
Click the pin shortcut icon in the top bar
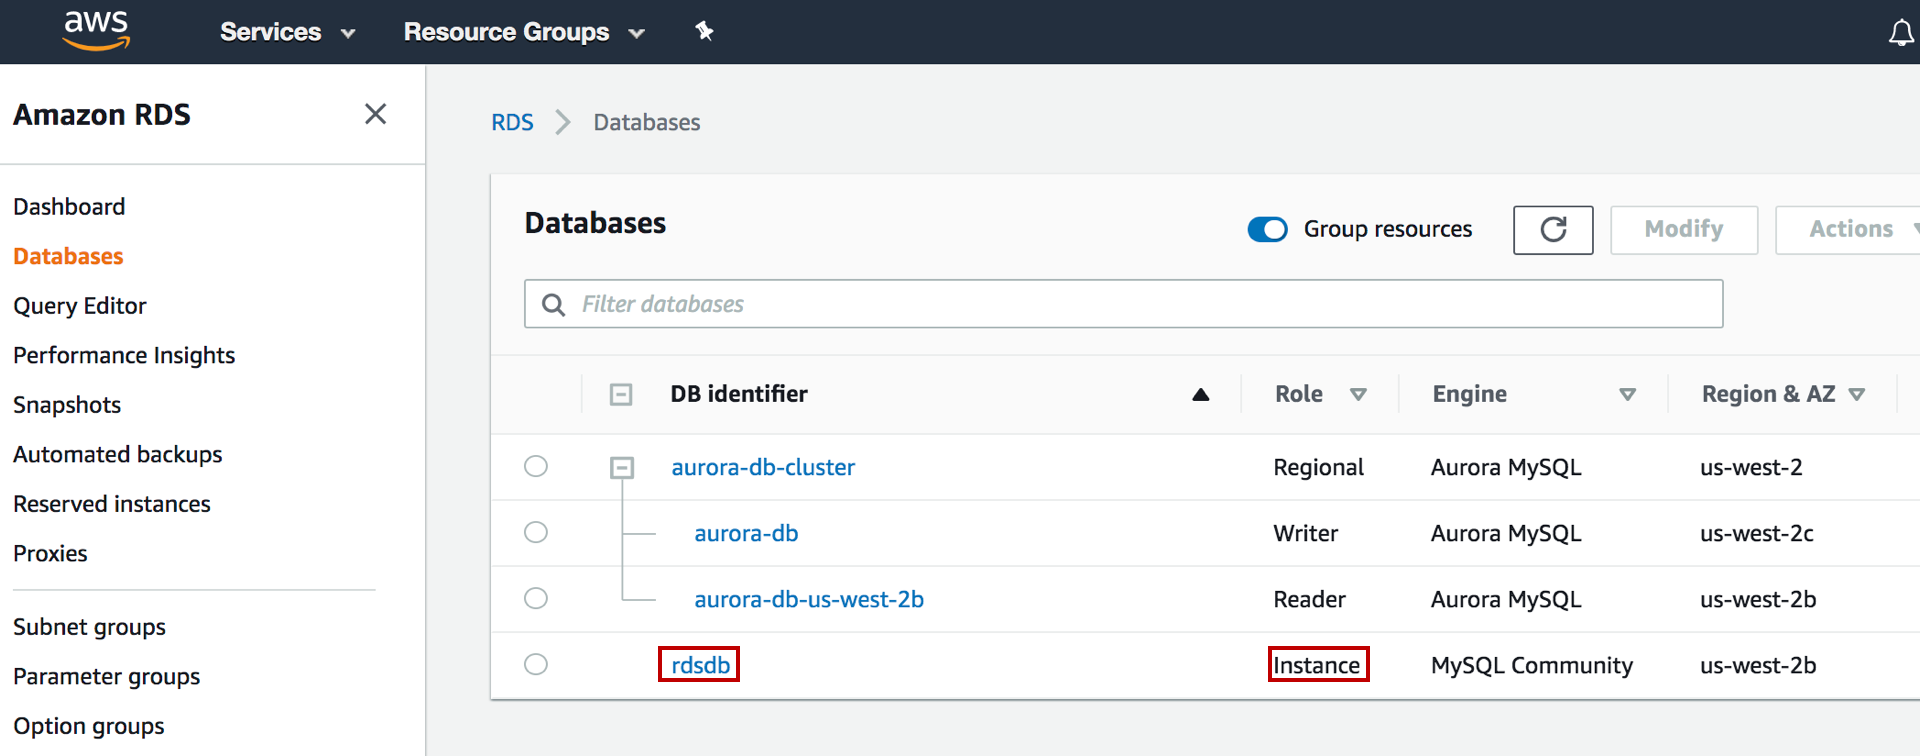click(704, 31)
